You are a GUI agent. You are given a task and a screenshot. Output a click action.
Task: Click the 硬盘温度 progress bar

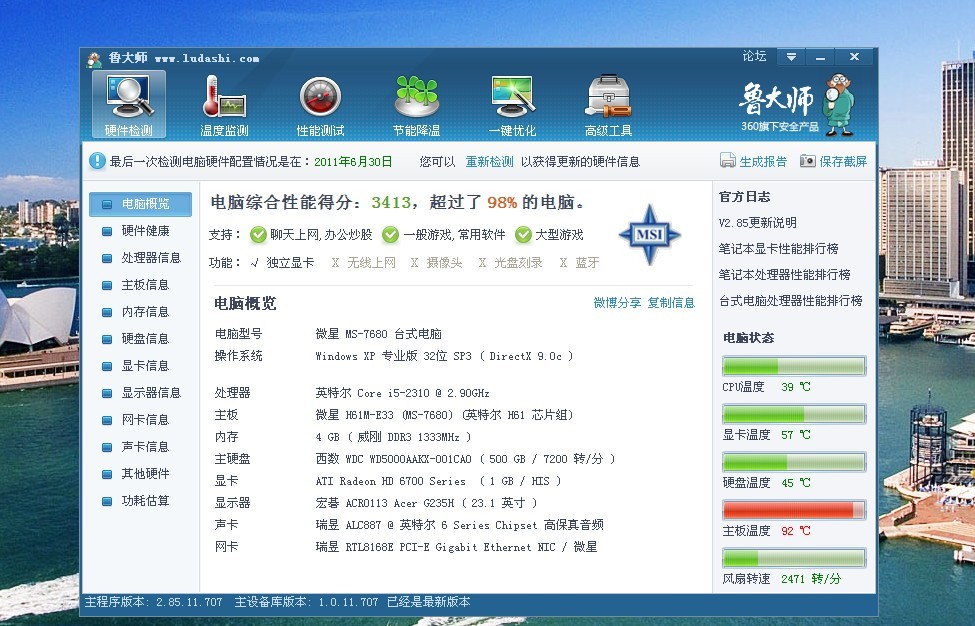[794, 461]
